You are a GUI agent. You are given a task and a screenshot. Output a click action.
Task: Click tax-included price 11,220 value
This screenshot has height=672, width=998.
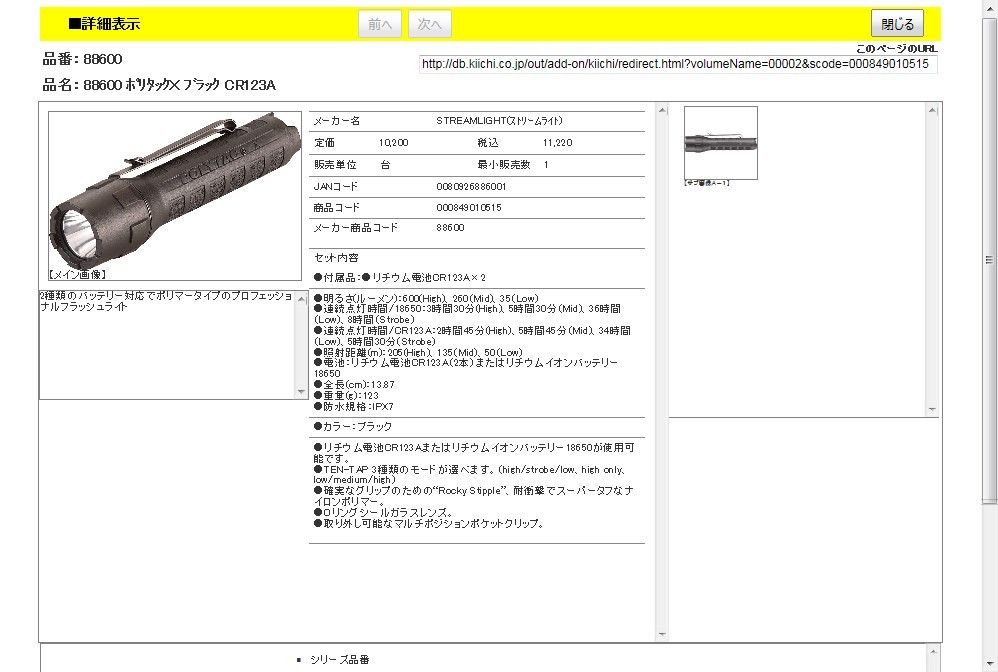point(557,143)
